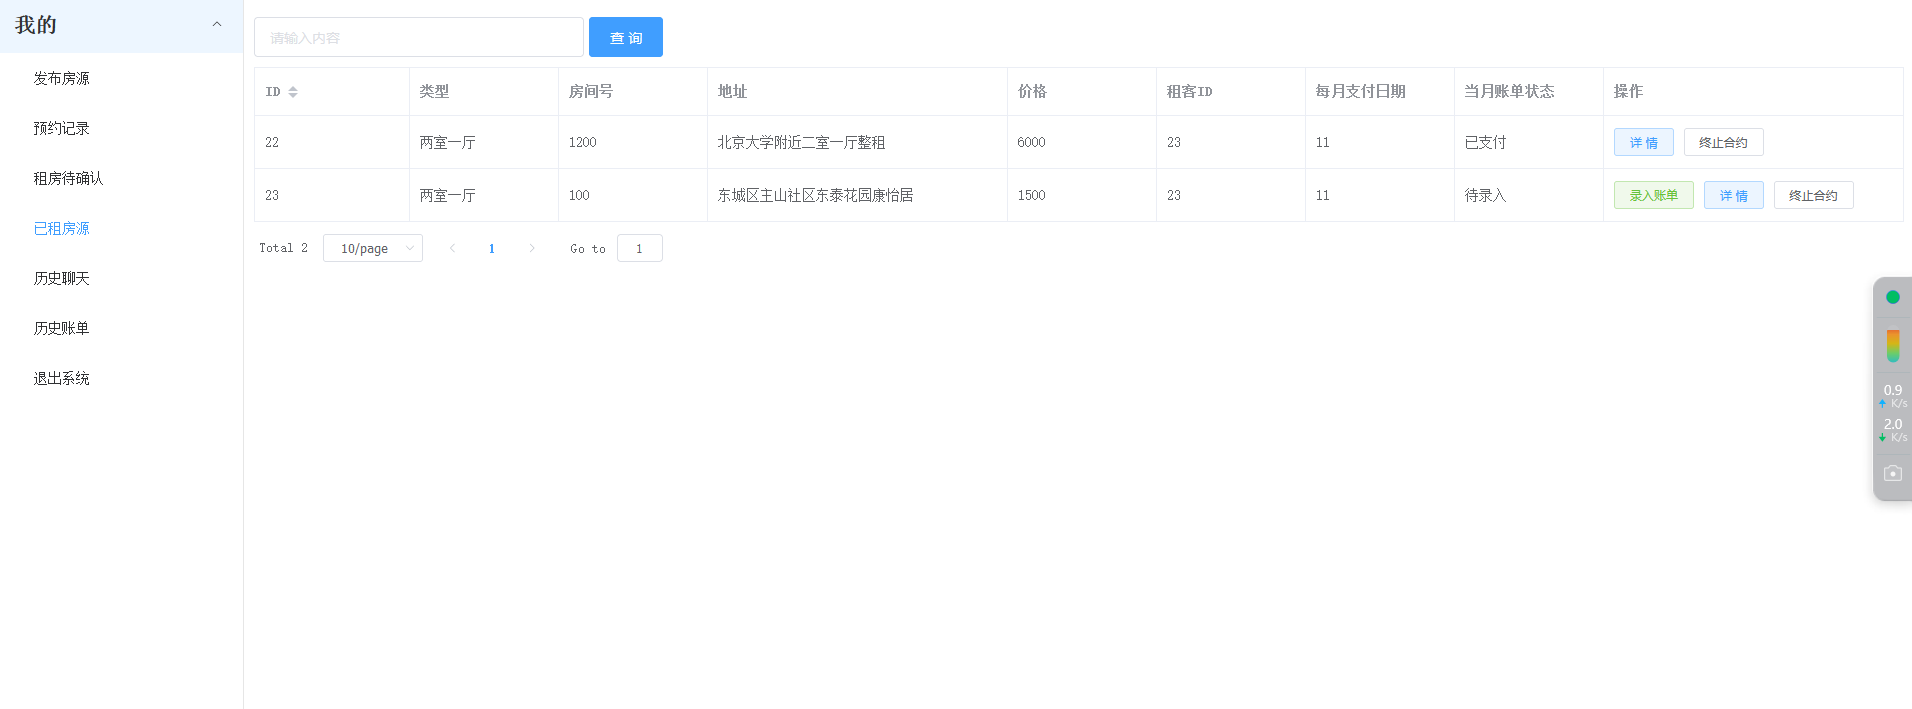1912x709 pixels.
Task: Click price cell 1500
Action: coord(1031,195)
